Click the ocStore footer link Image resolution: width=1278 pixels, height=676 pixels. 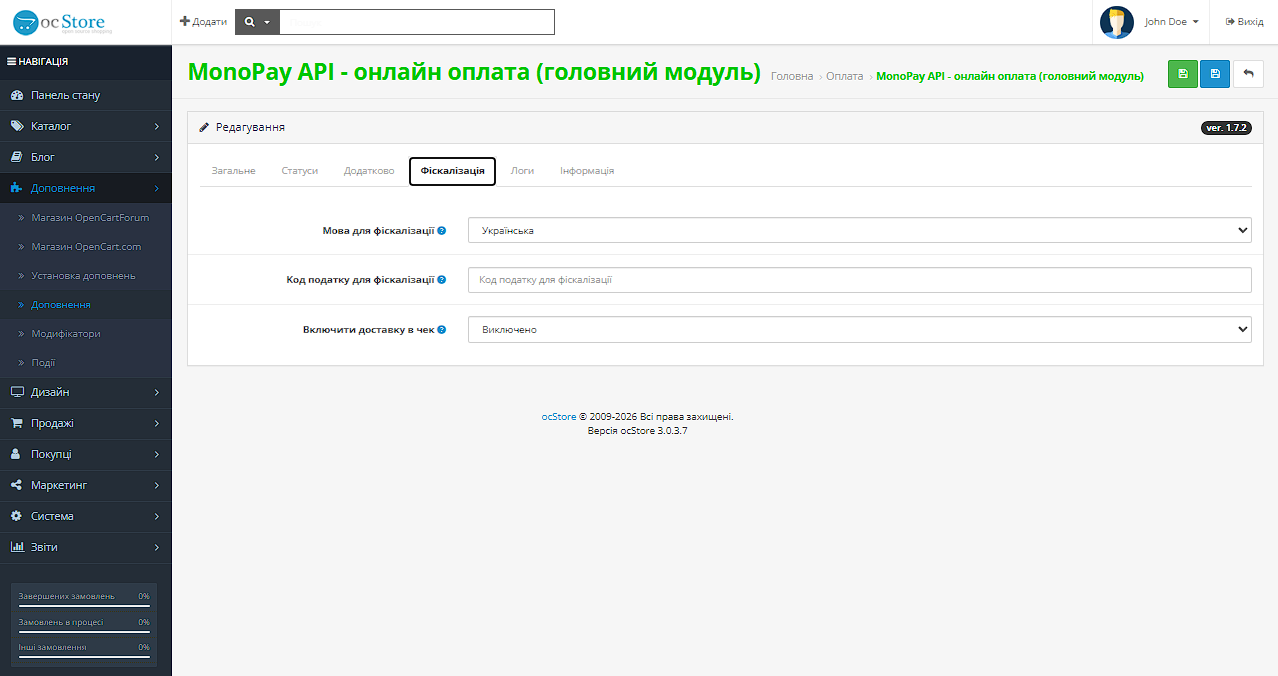pyautogui.click(x=559, y=416)
